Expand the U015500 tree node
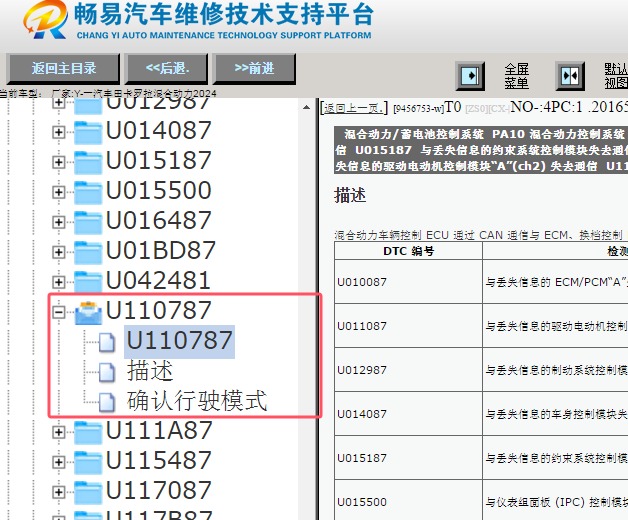The height and width of the screenshot is (520, 628). click(58, 192)
